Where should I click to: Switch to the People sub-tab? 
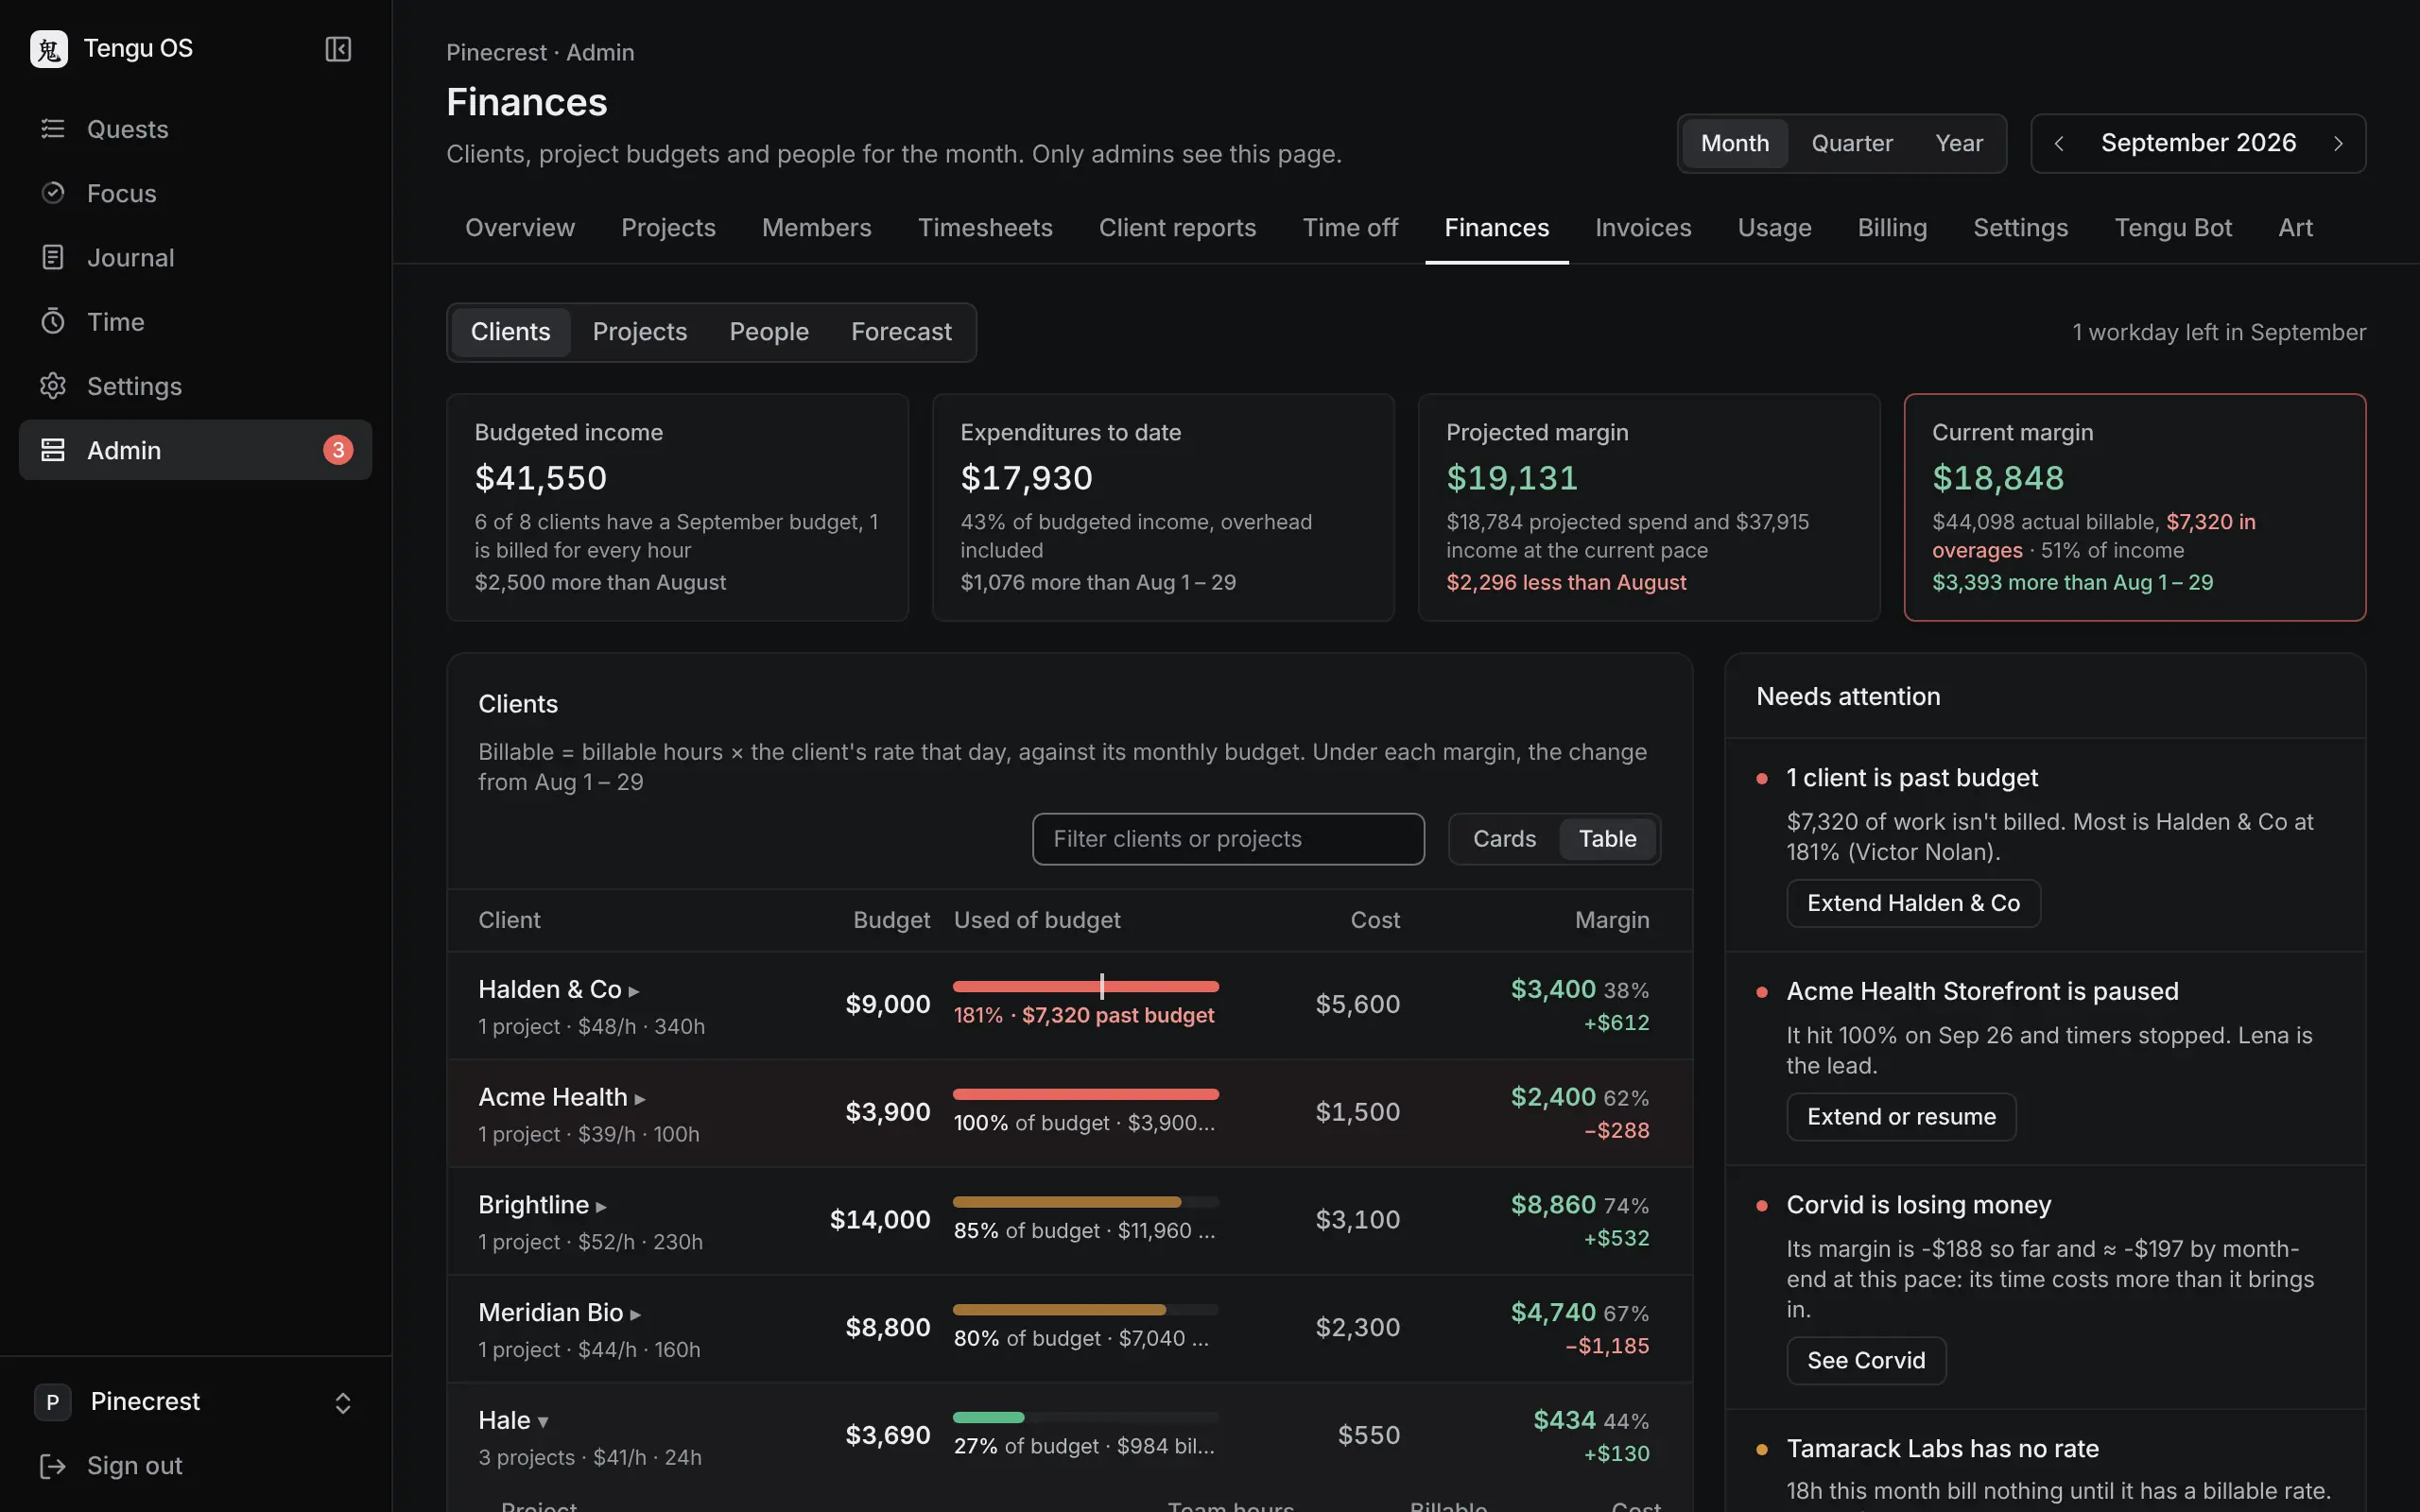769,332
